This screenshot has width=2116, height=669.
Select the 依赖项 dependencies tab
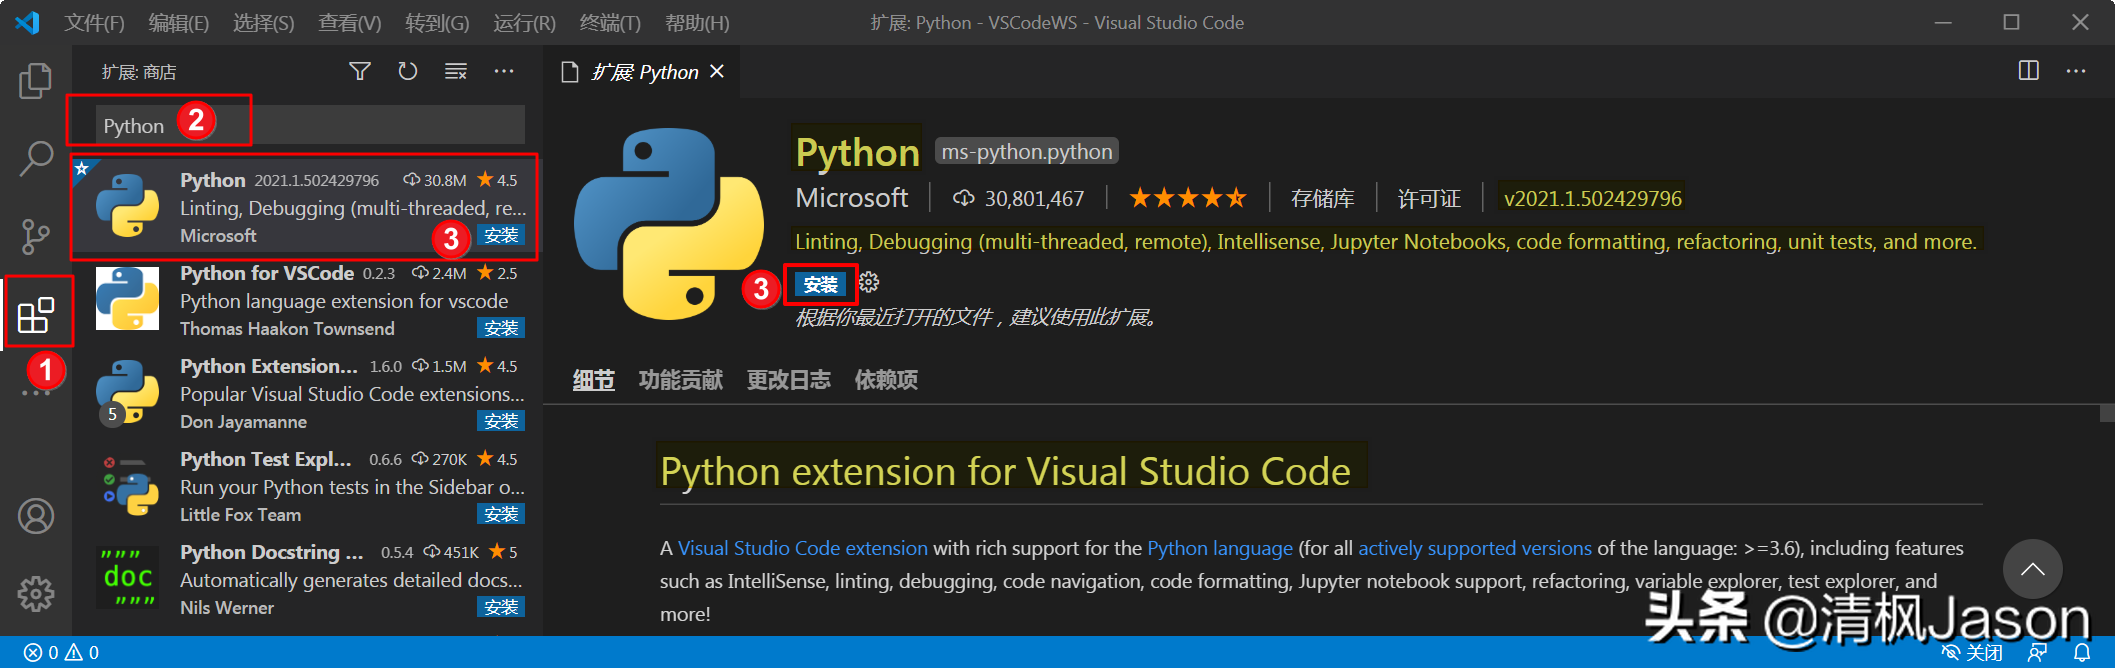pyautogui.click(x=886, y=380)
